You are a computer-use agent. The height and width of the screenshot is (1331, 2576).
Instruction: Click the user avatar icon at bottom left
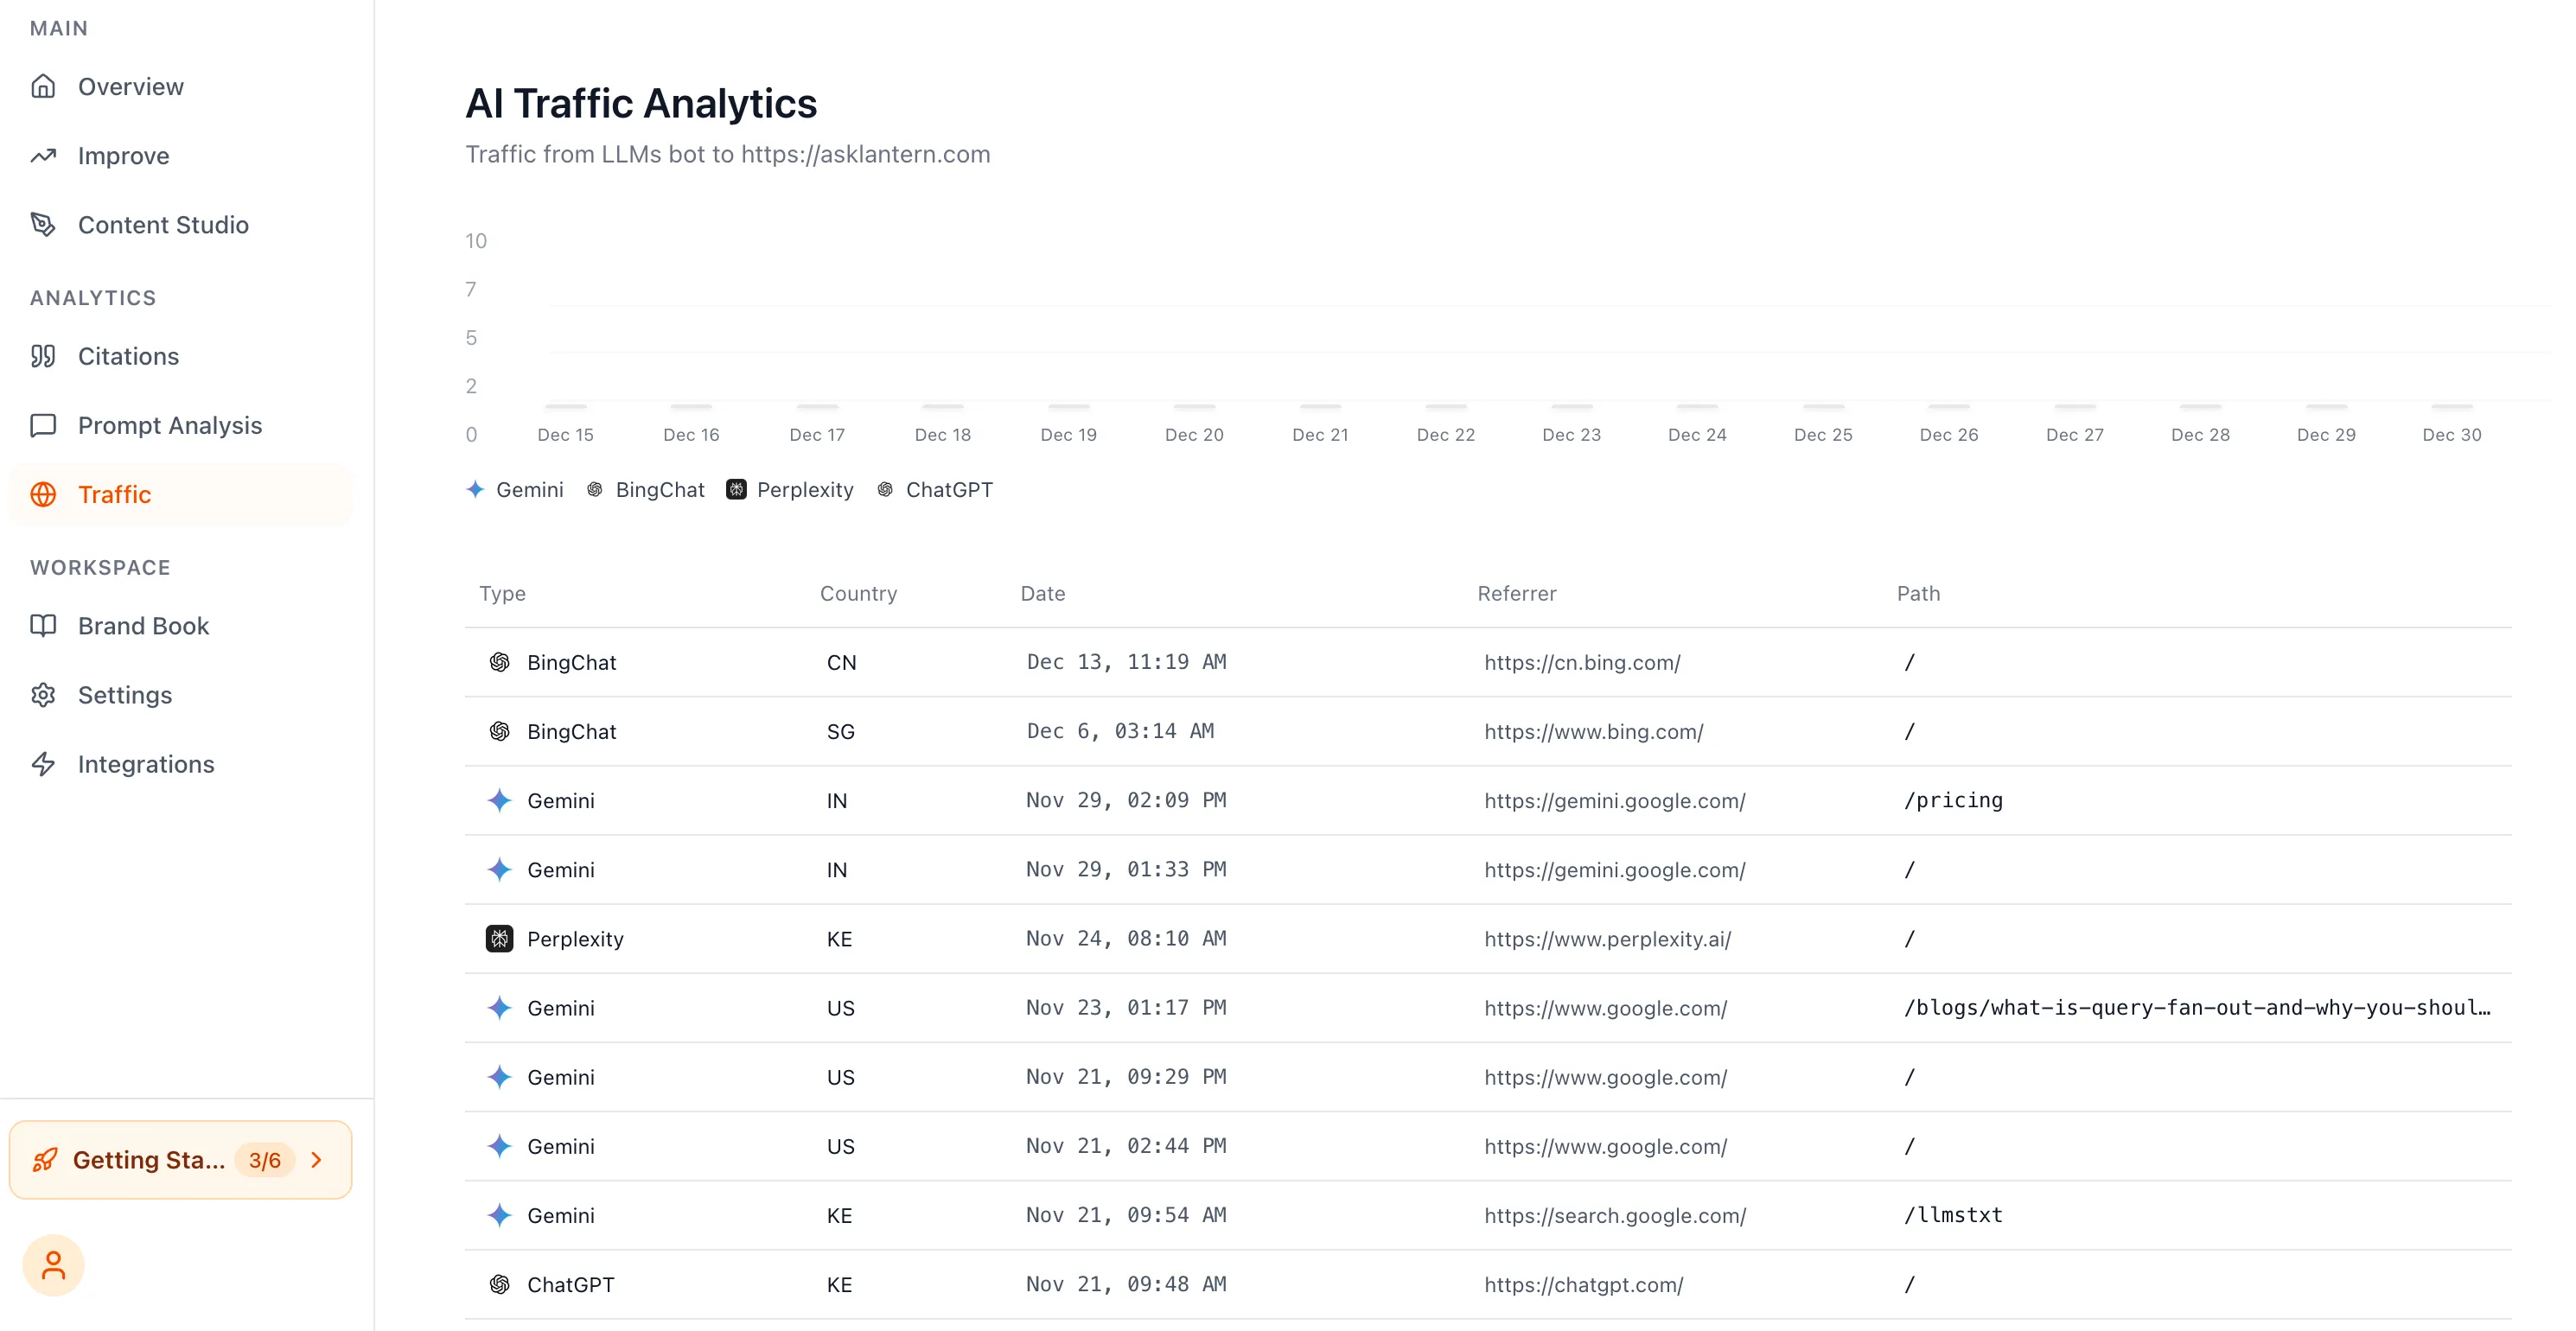53,1264
